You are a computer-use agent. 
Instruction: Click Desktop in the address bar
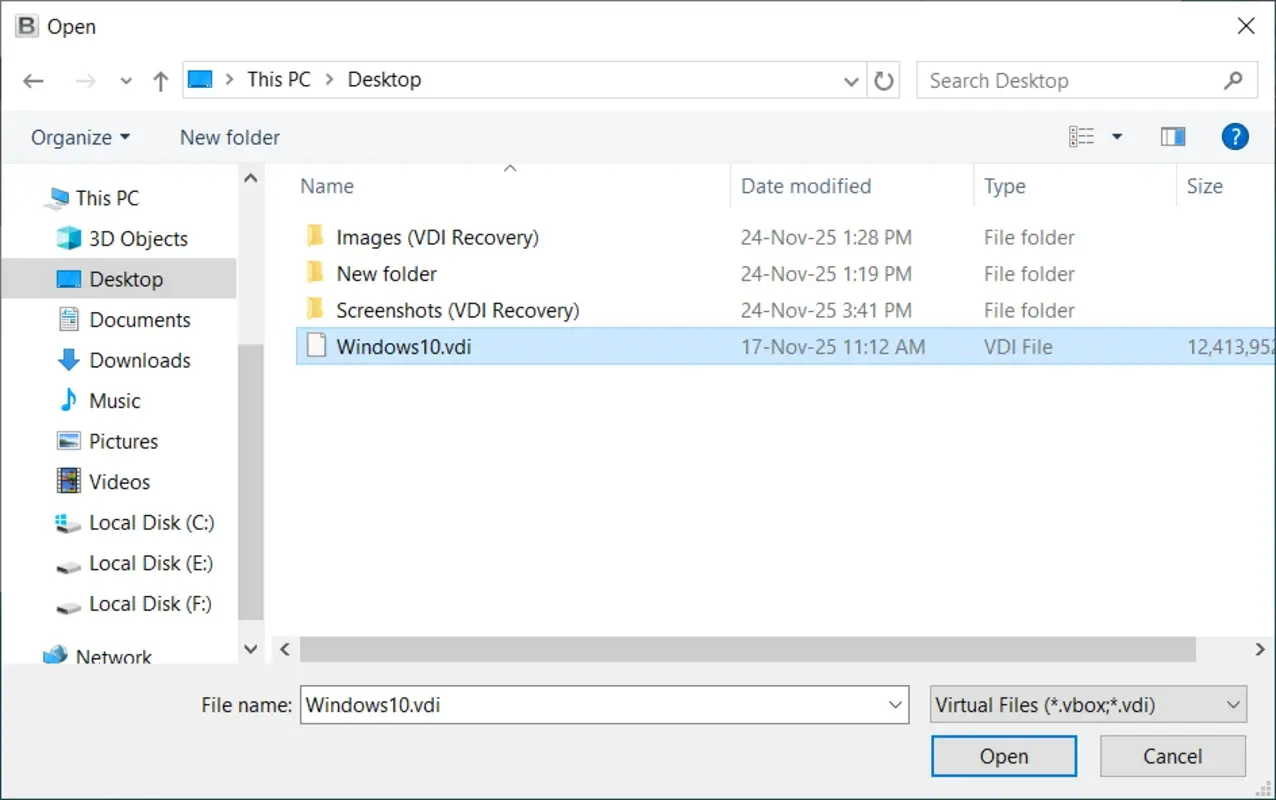click(385, 79)
